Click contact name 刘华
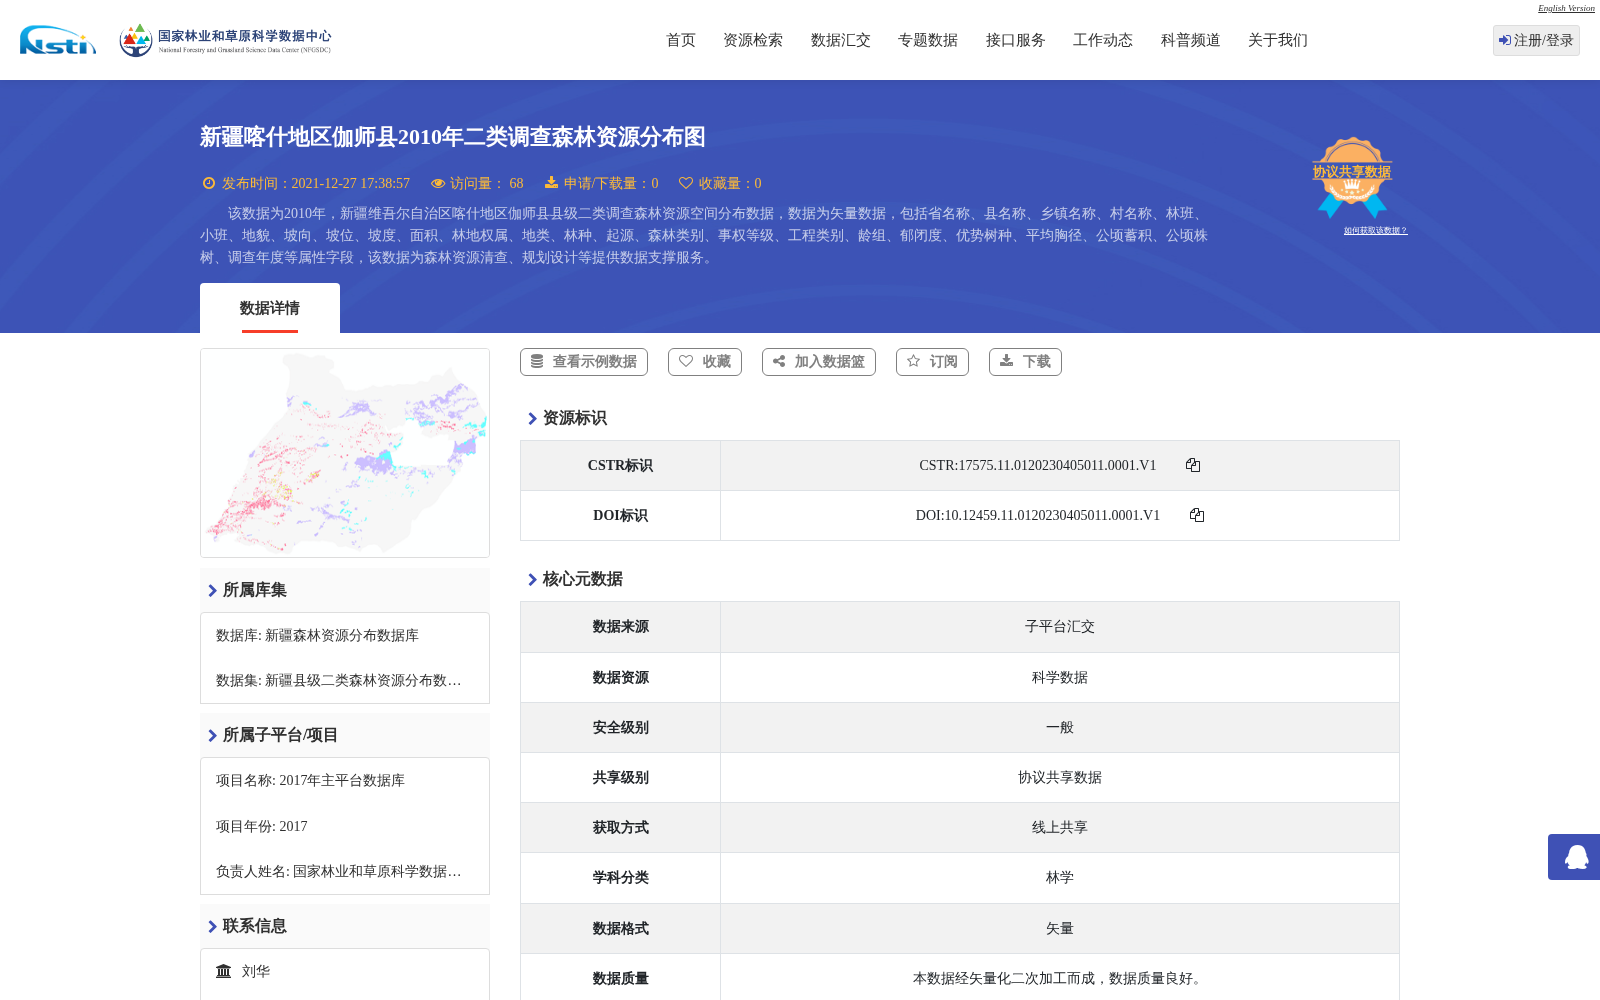 (256, 971)
